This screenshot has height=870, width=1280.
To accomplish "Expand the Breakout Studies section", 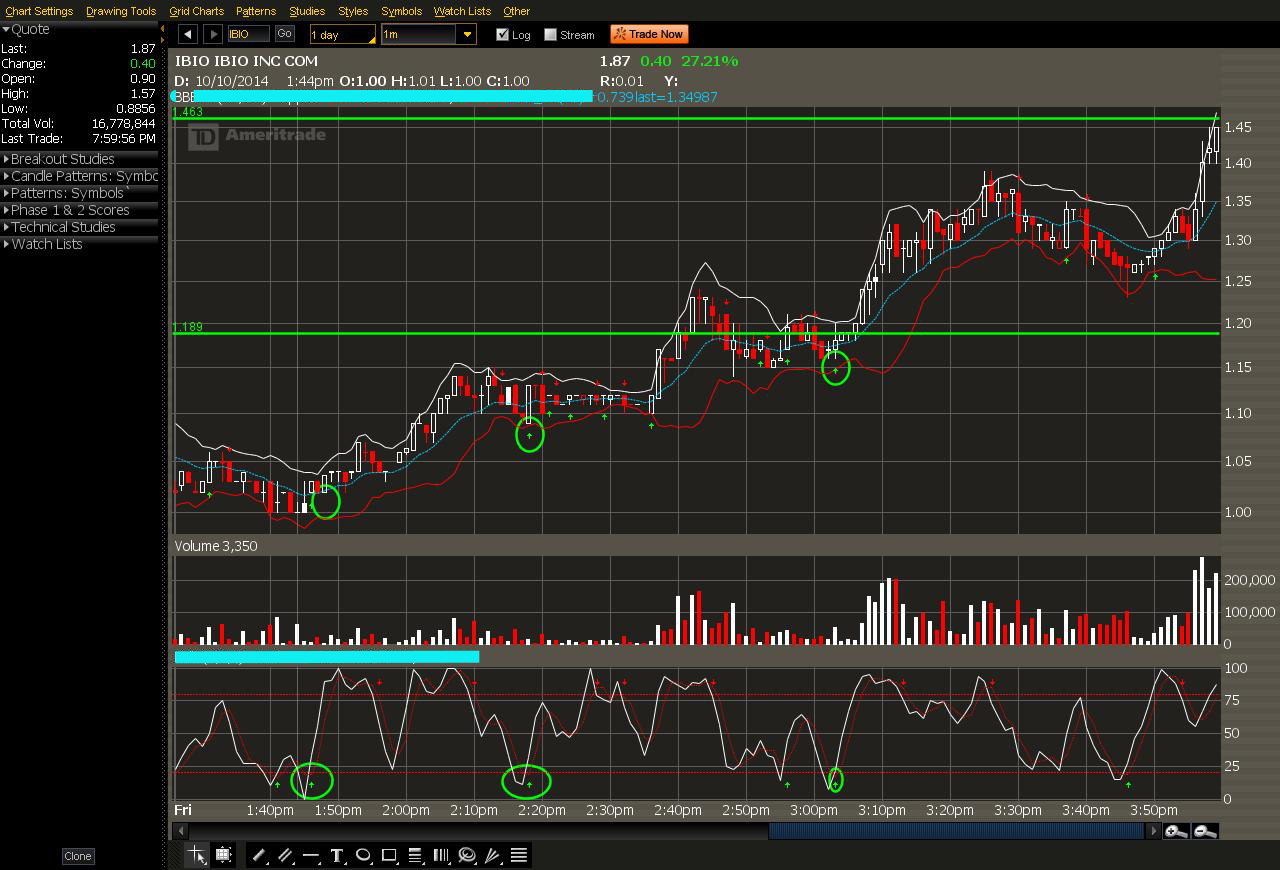I will [60, 159].
